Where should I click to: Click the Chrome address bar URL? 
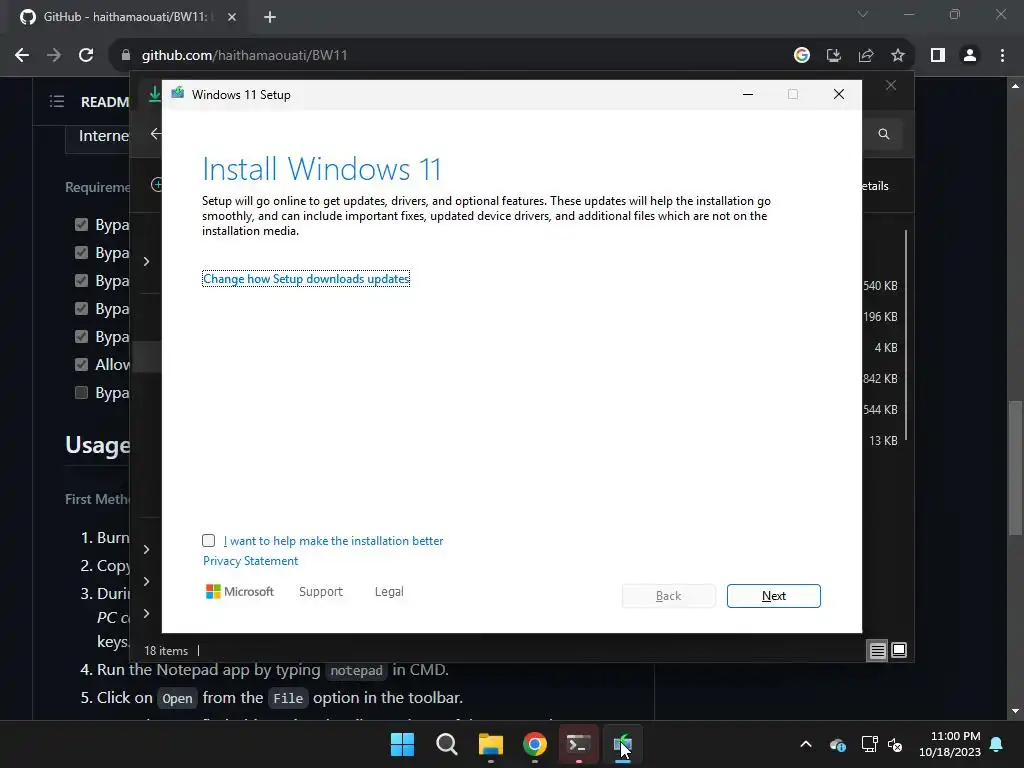[x=244, y=56]
